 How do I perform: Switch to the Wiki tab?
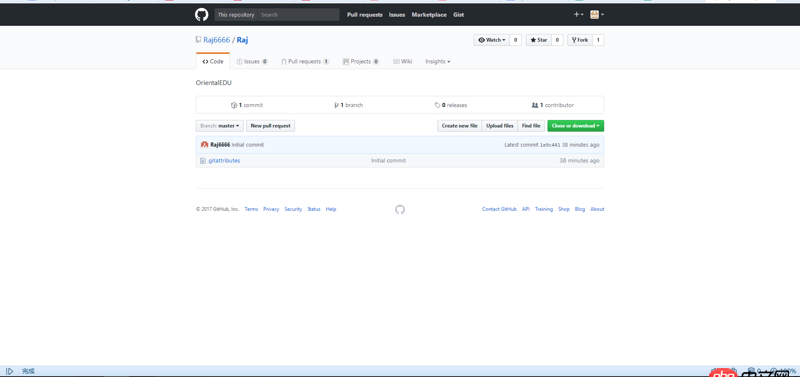coord(403,61)
